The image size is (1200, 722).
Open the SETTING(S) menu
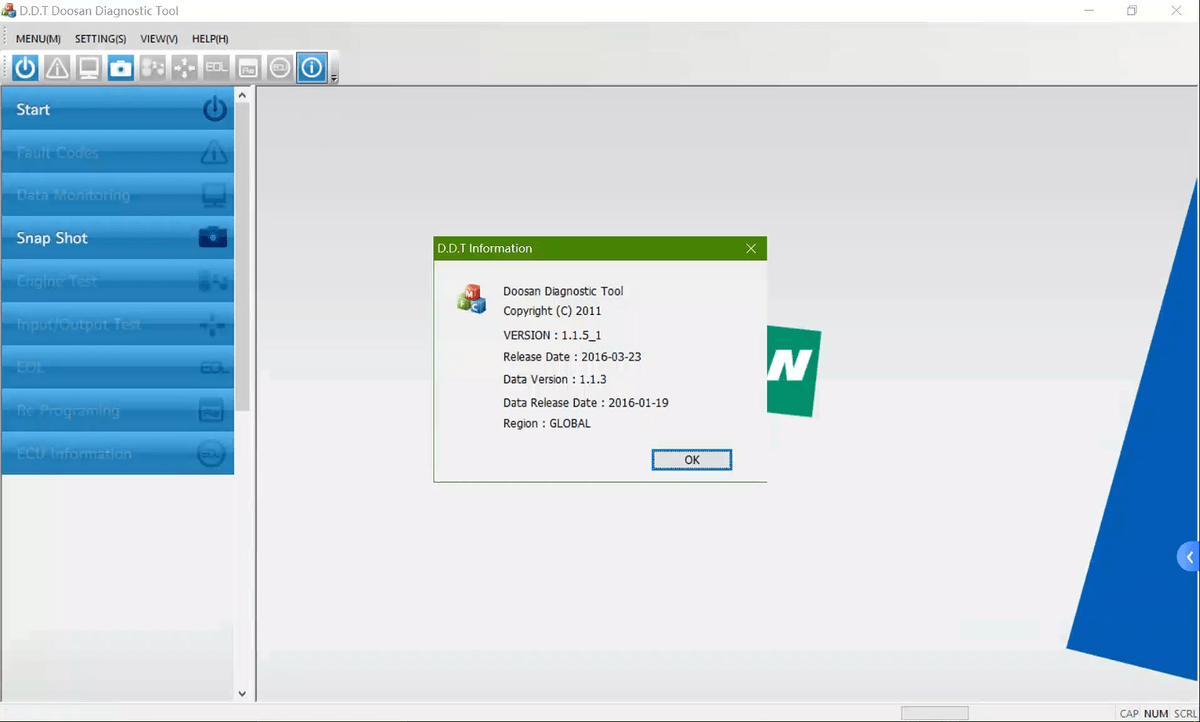(x=100, y=39)
